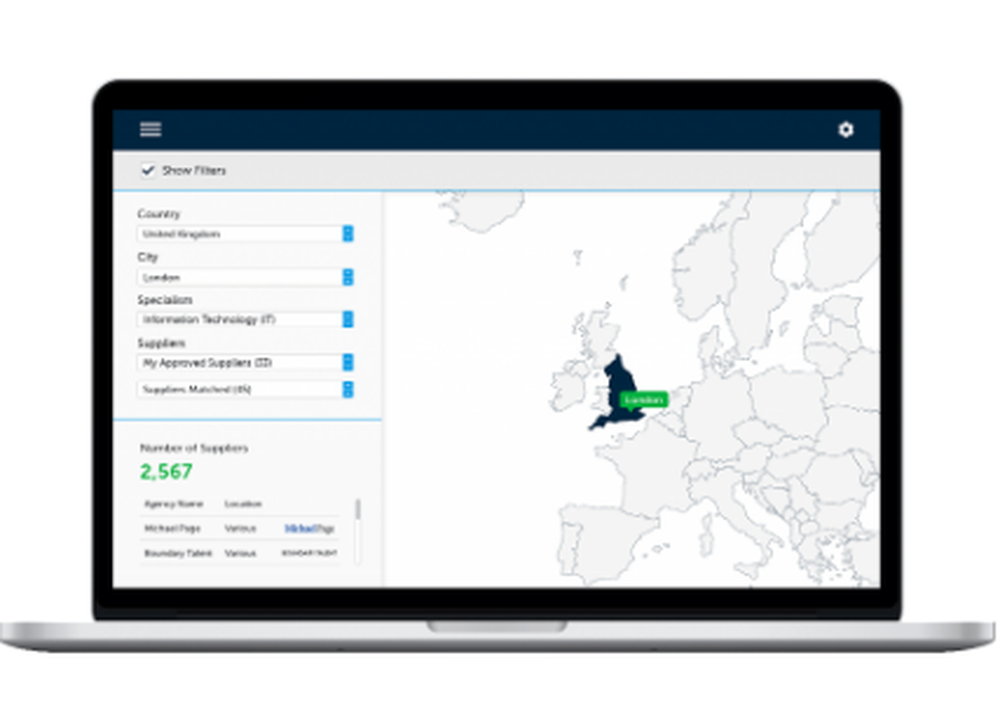Click the Location column header
Screen dimensions: 1000x723
point(243,504)
